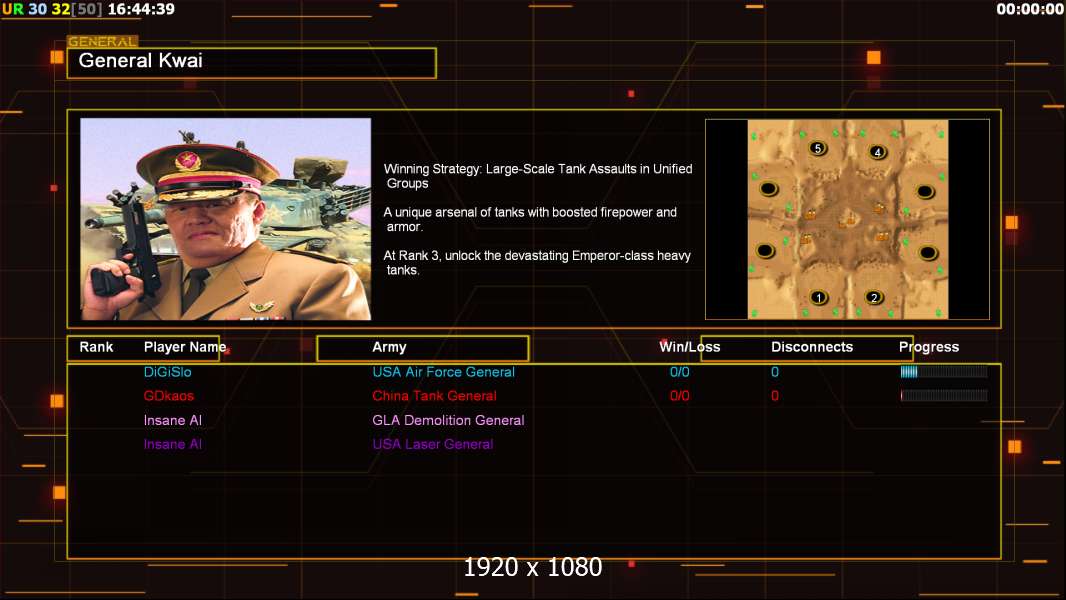This screenshot has height=600, width=1066.
Task: Click the Army column header
Action: click(389, 347)
